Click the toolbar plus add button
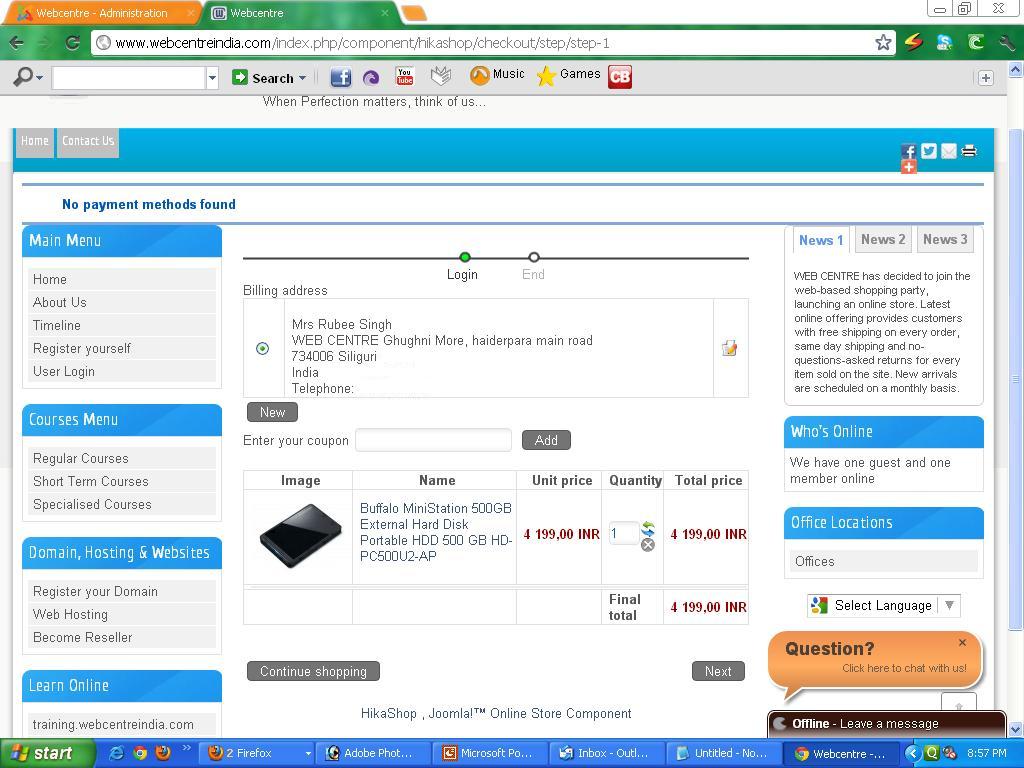Viewport: 1024px width, 768px height. [986, 78]
